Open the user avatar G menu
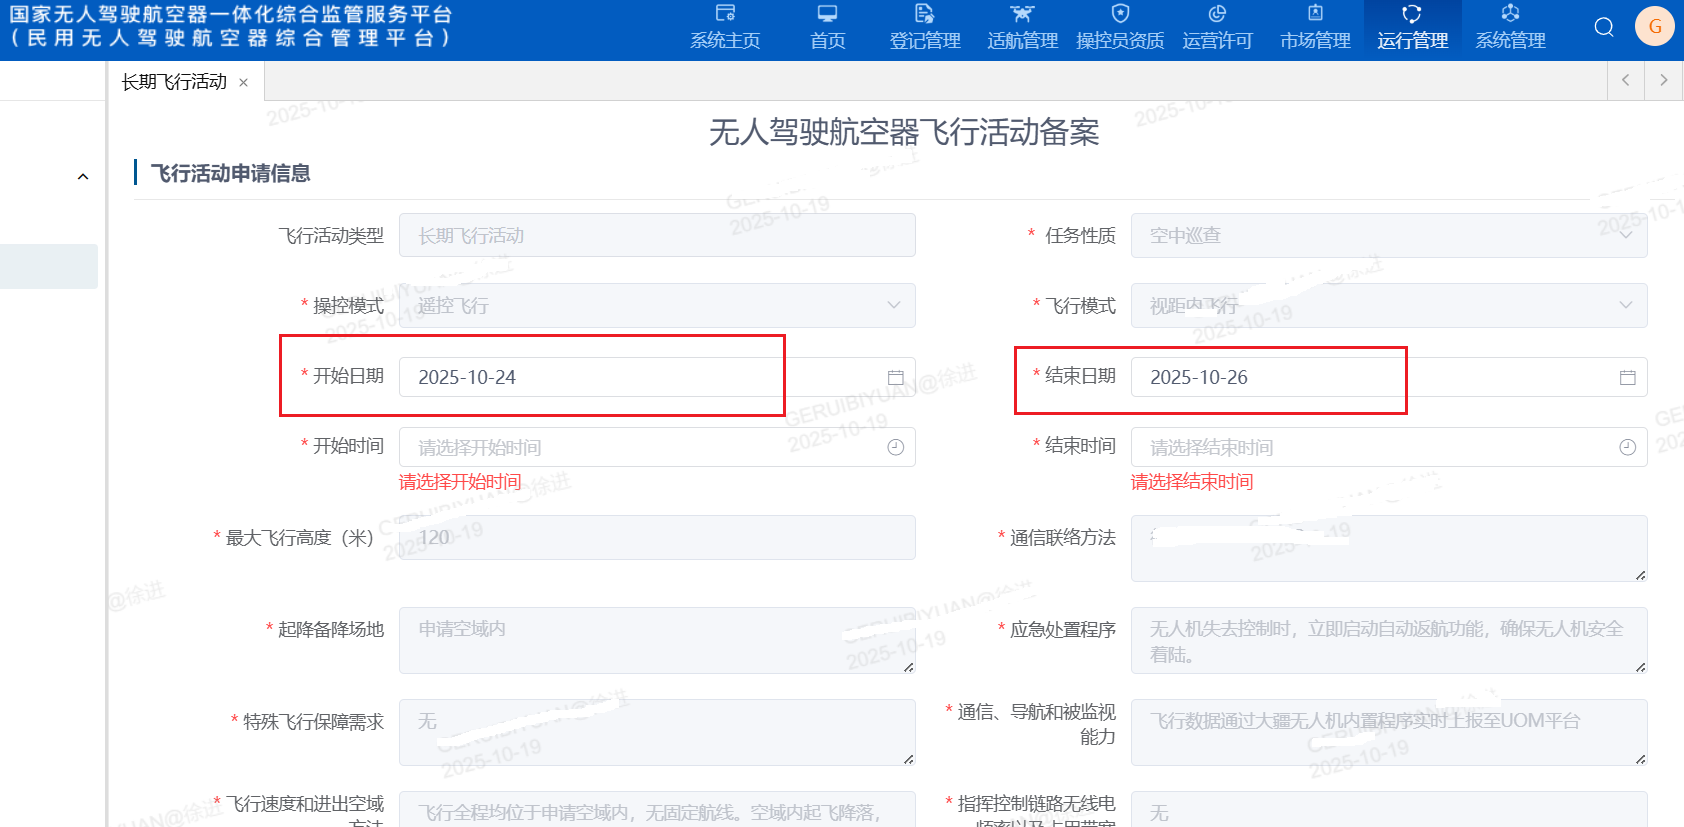This screenshot has height=827, width=1684. pyautogui.click(x=1654, y=27)
